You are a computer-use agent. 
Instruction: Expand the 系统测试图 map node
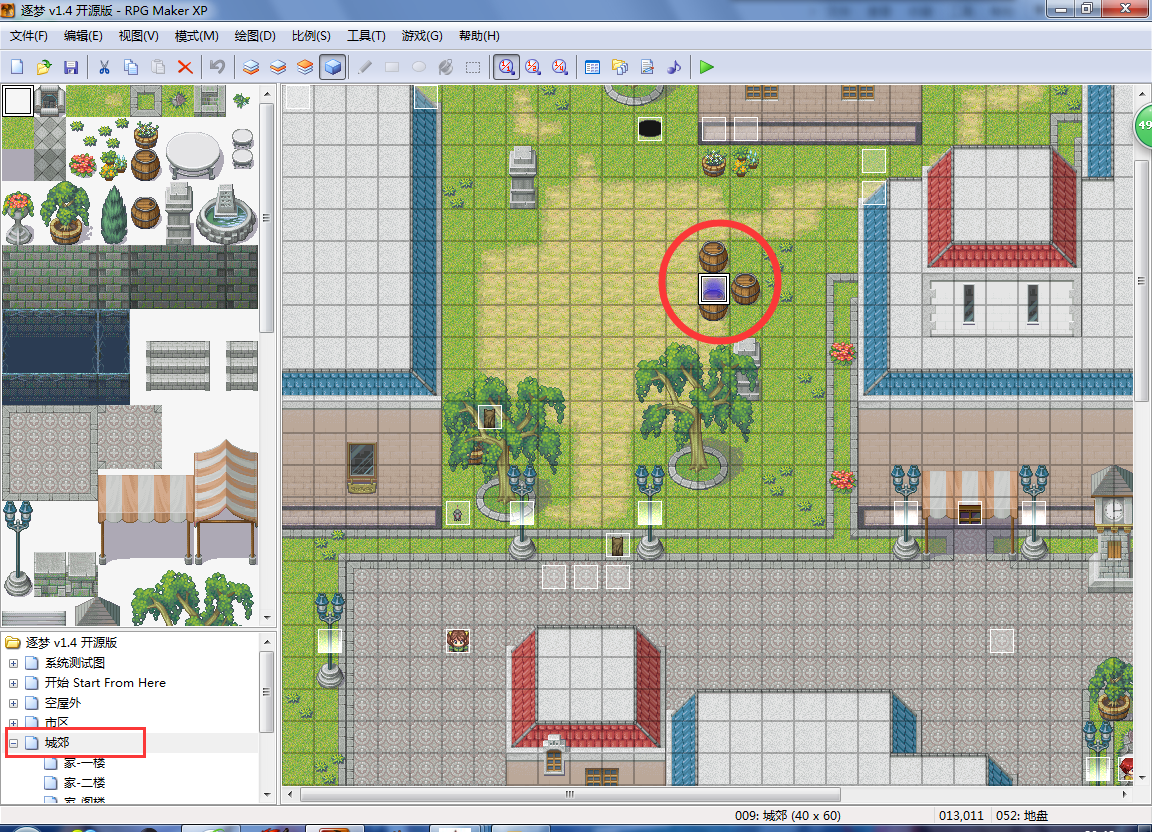[x=13, y=663]
